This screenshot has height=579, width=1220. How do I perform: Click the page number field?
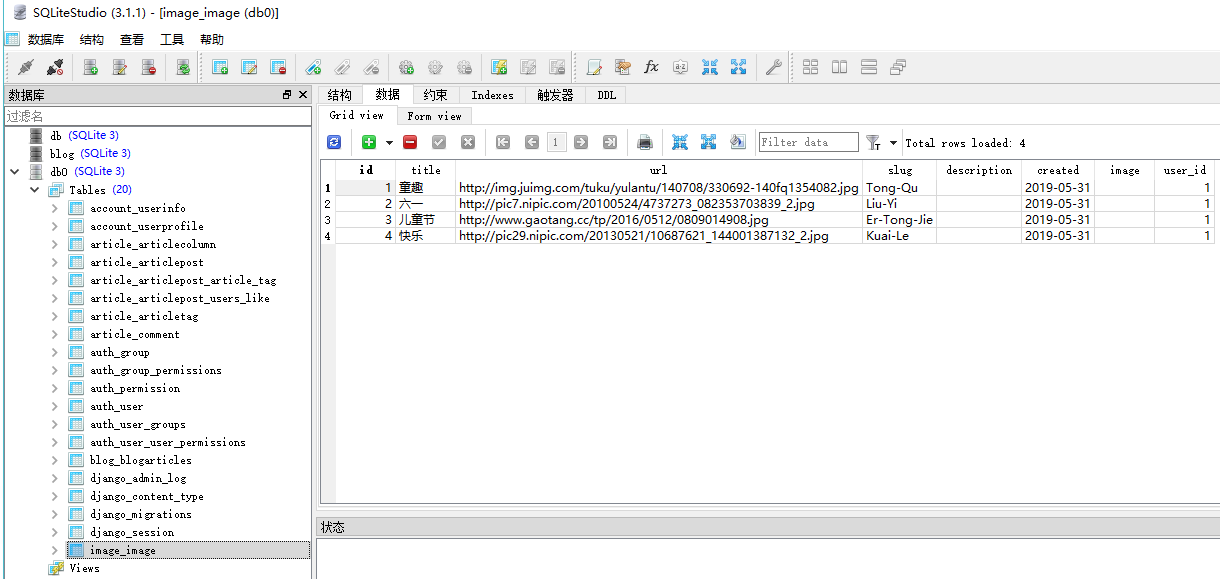pyautogui.click(x=556, y=142)
